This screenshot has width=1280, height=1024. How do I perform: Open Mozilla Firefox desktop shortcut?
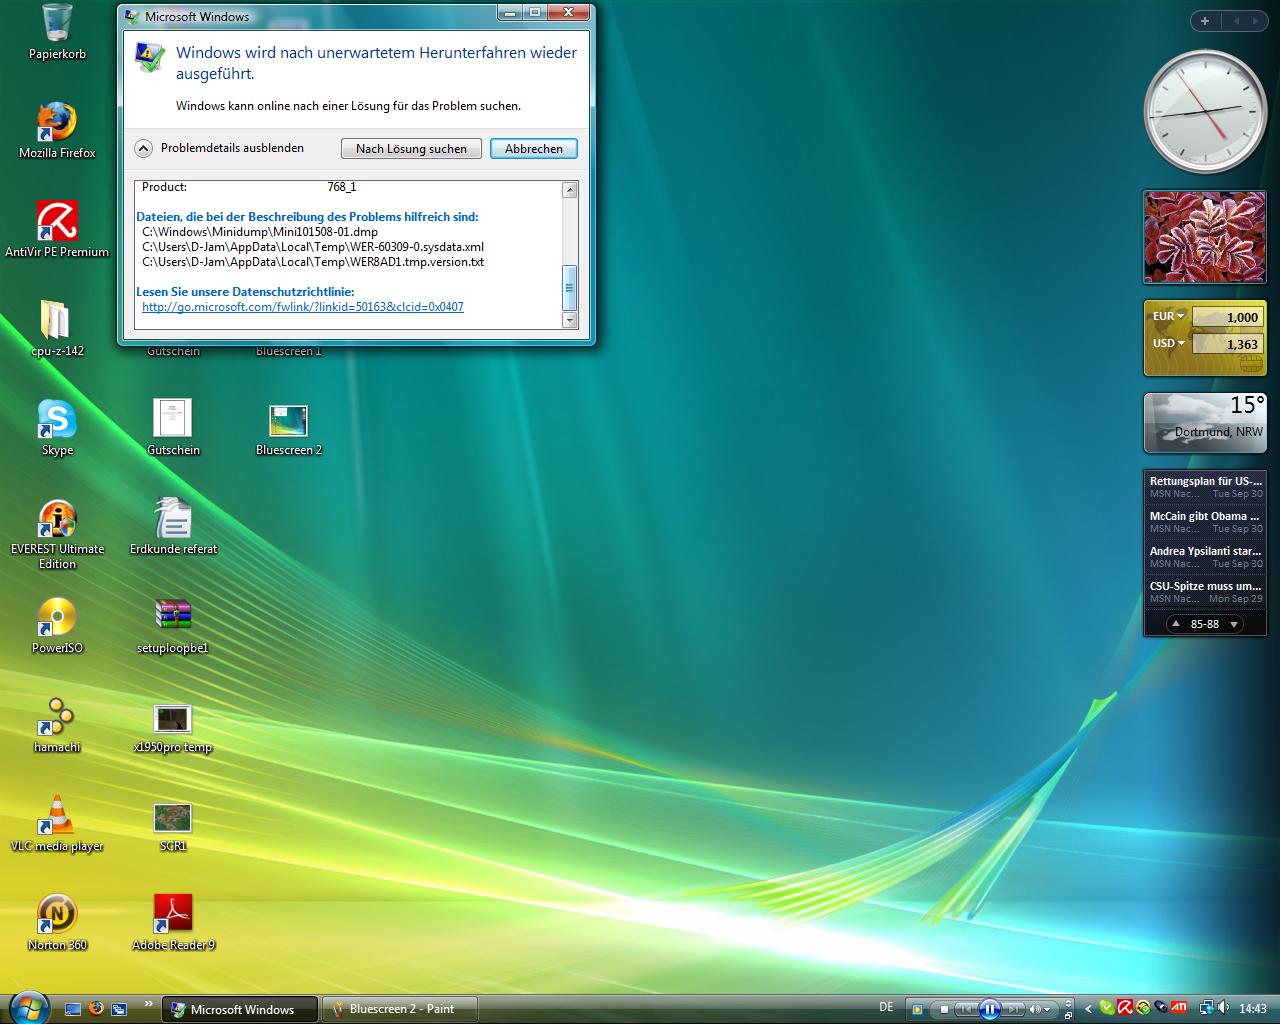click(57, 130)
